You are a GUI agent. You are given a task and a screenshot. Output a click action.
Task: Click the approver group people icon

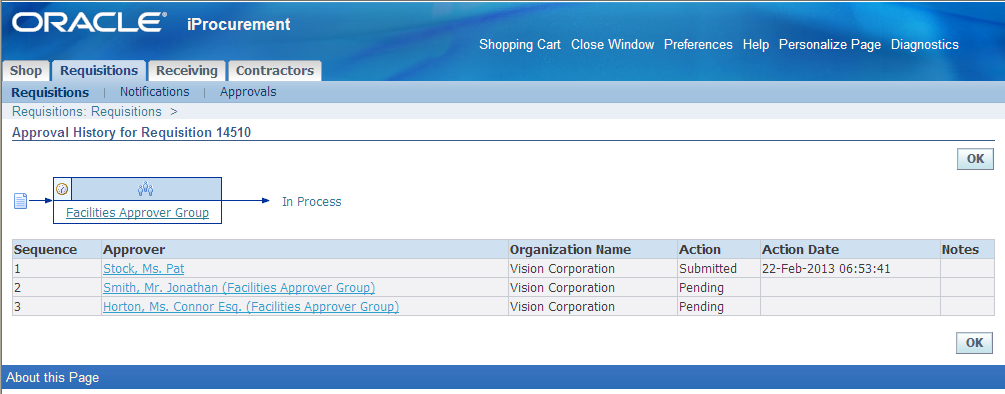[x=146, y=189]
